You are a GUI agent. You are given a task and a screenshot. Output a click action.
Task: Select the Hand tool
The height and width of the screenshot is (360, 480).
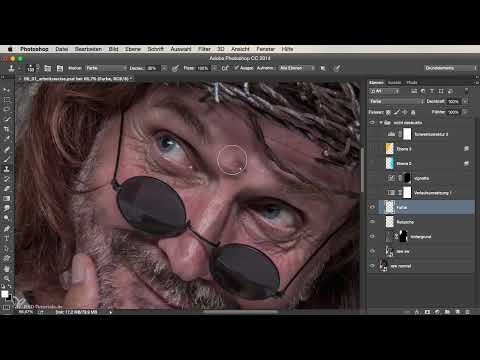coord(6,269)
